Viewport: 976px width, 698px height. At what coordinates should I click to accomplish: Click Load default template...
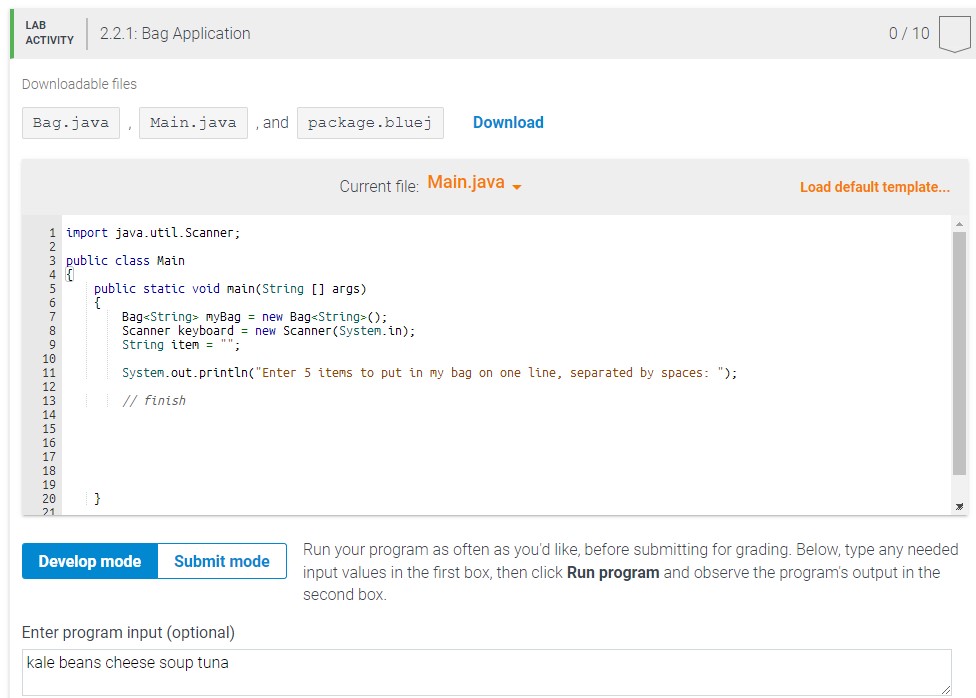click(x=874, y=187)
